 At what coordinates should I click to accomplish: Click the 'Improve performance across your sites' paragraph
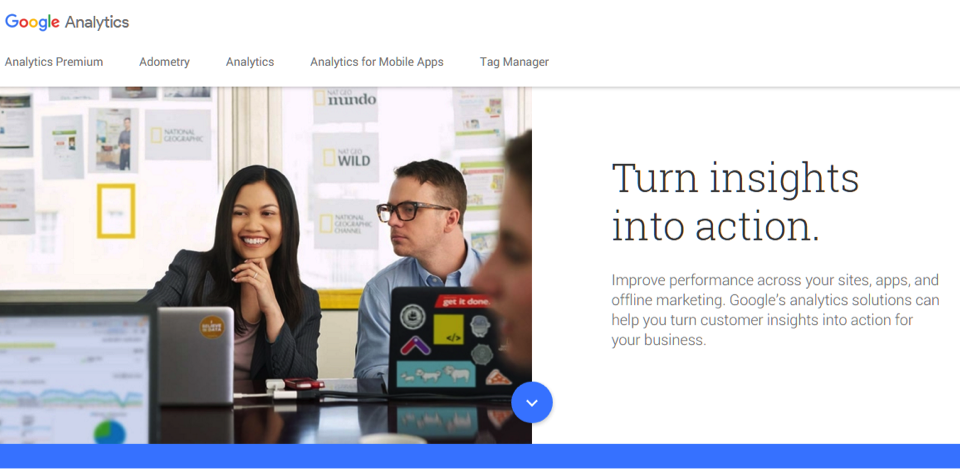774,310
